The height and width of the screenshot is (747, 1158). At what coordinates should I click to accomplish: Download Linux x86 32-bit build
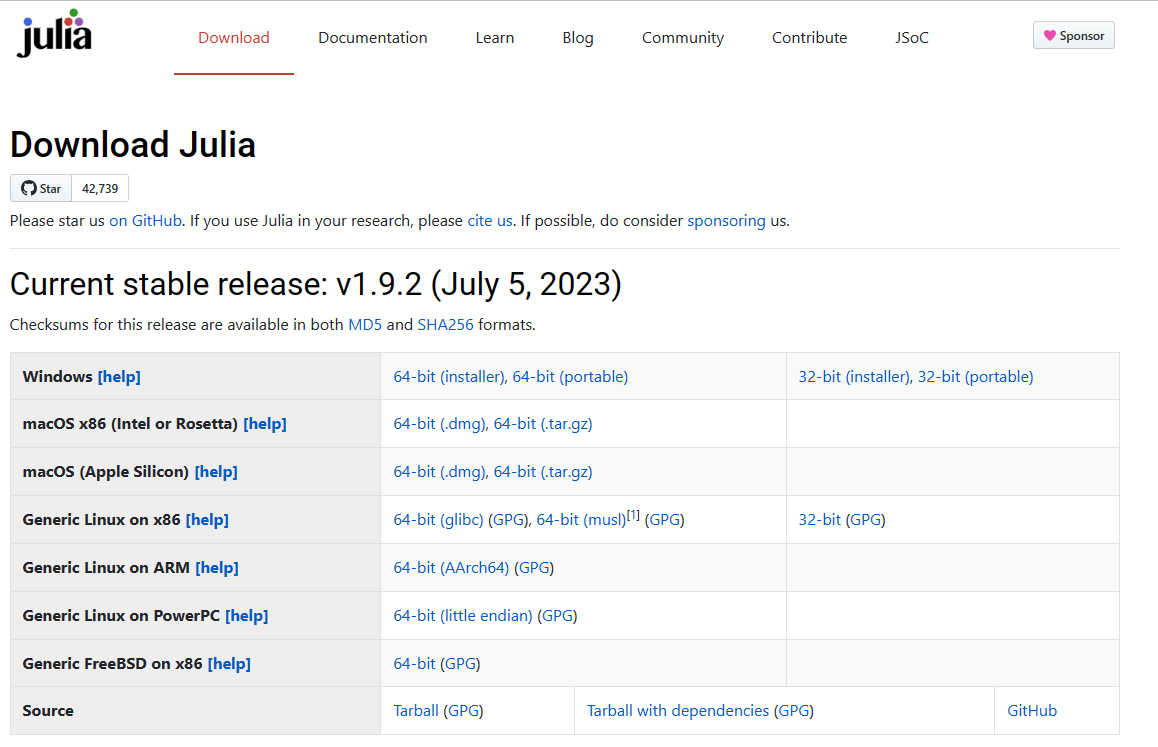coord(819,520)
